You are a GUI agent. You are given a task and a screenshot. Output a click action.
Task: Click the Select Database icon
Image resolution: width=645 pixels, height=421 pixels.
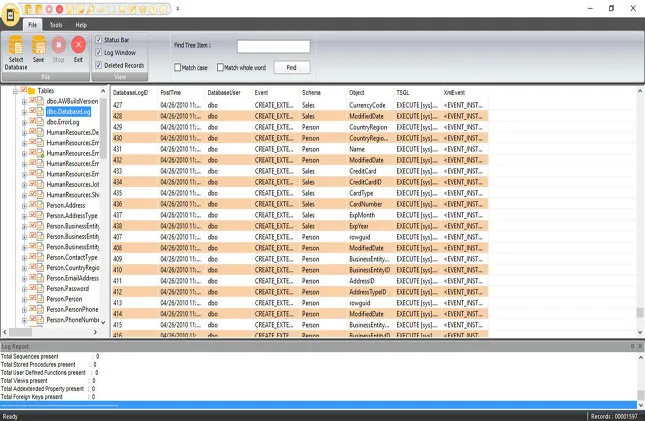16,45
